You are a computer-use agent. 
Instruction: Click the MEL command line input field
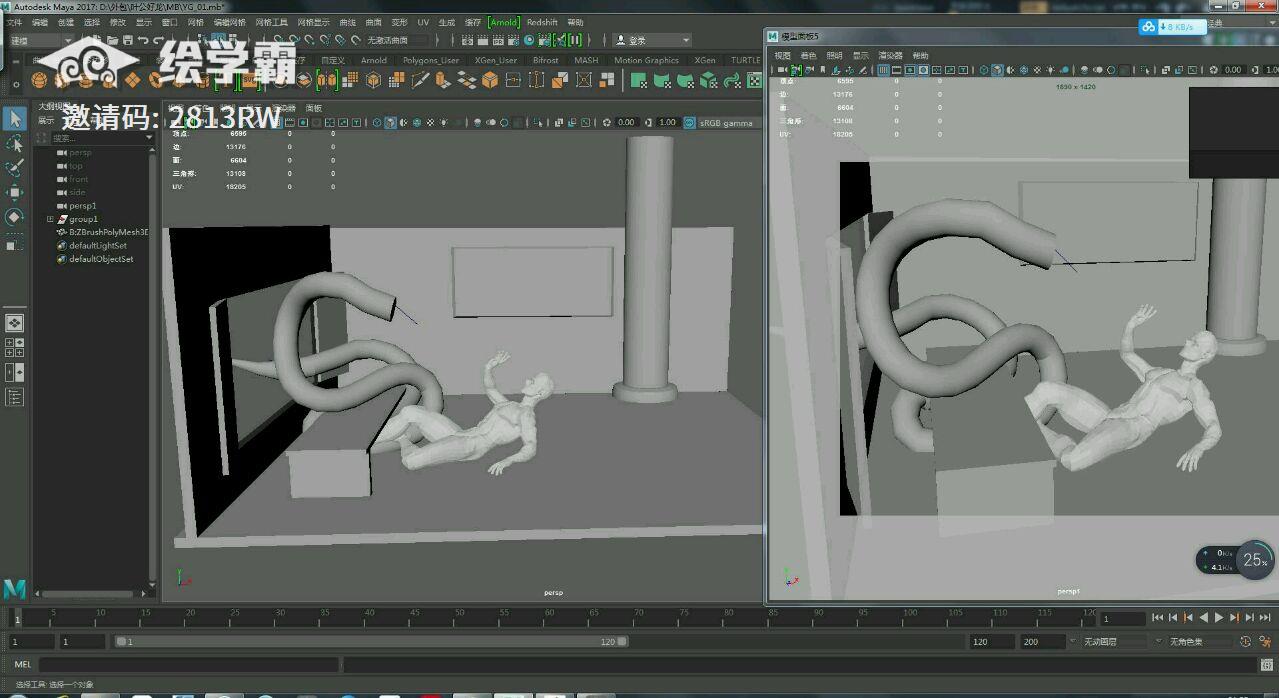click(x=189, y=664)
